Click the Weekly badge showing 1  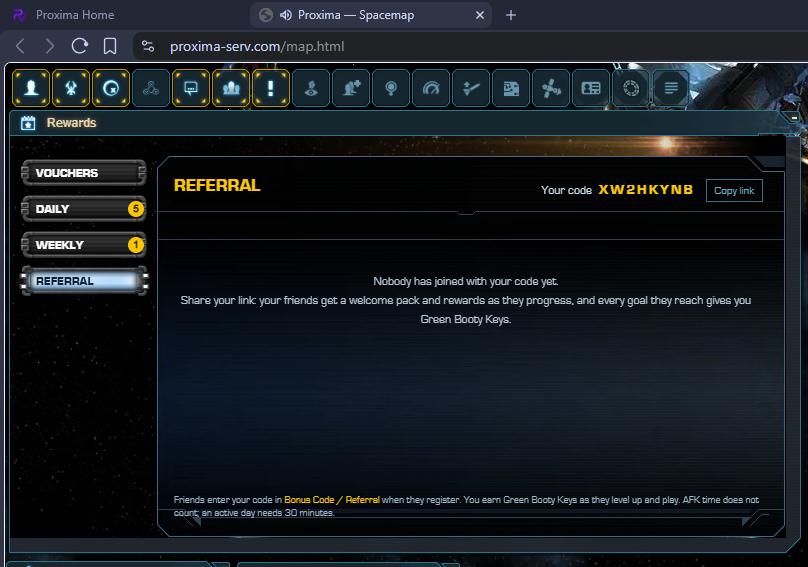coord(136,245)
